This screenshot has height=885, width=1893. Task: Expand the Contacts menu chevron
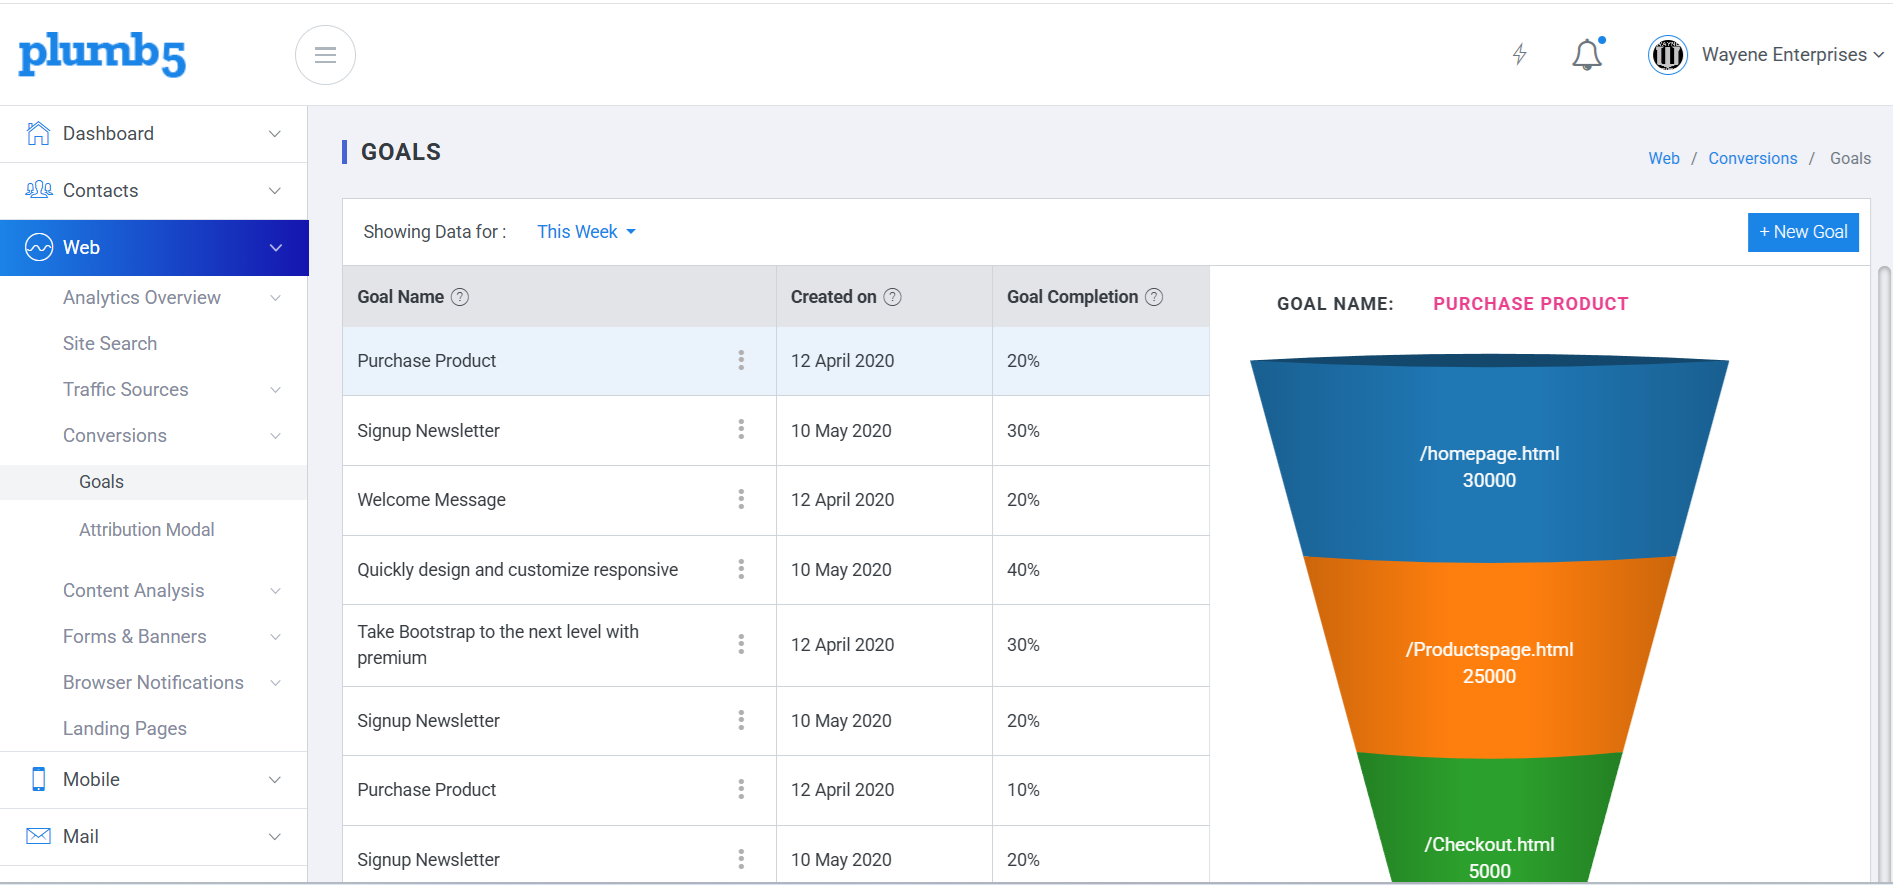click(x=275, y=191)
